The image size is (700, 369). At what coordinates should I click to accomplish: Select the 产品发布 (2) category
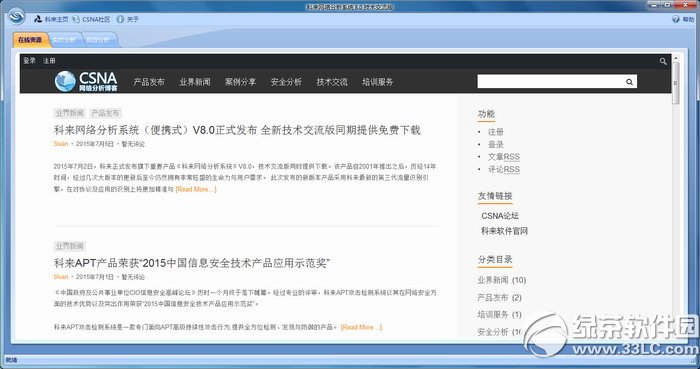pos(500,298)
